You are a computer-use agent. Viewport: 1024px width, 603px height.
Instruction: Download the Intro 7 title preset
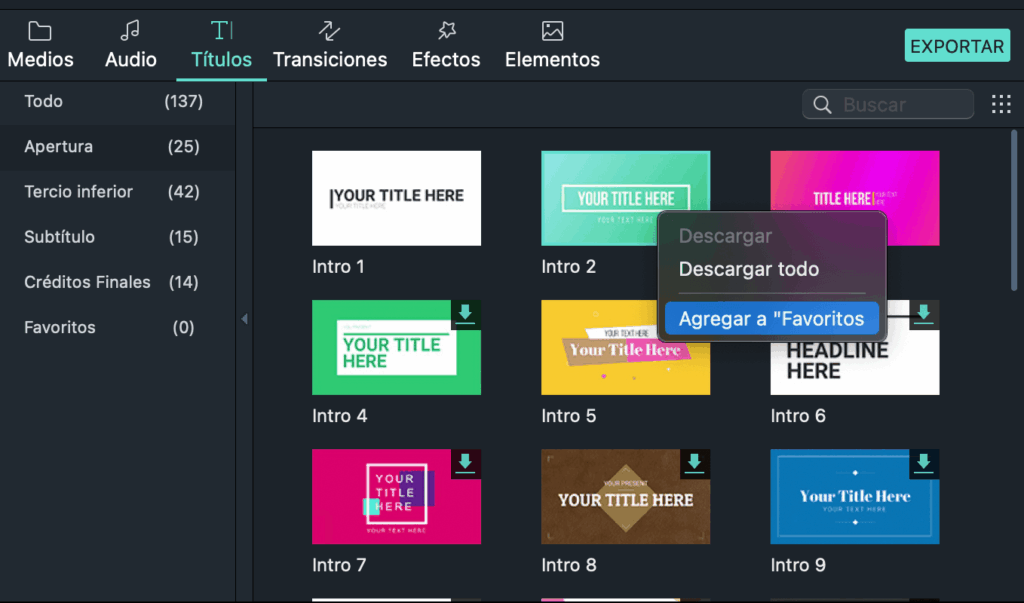pos(465,463)
